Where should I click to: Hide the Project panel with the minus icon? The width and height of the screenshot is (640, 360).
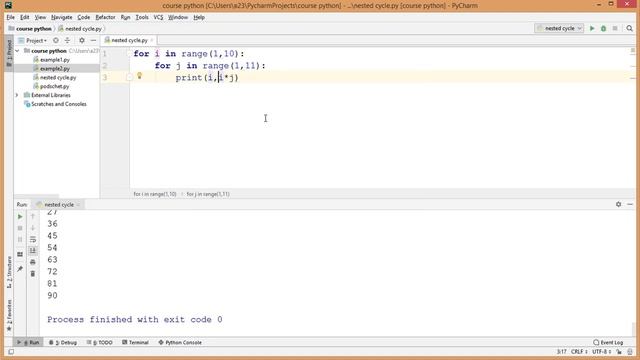pyautogui.click(x=93, y=40)
